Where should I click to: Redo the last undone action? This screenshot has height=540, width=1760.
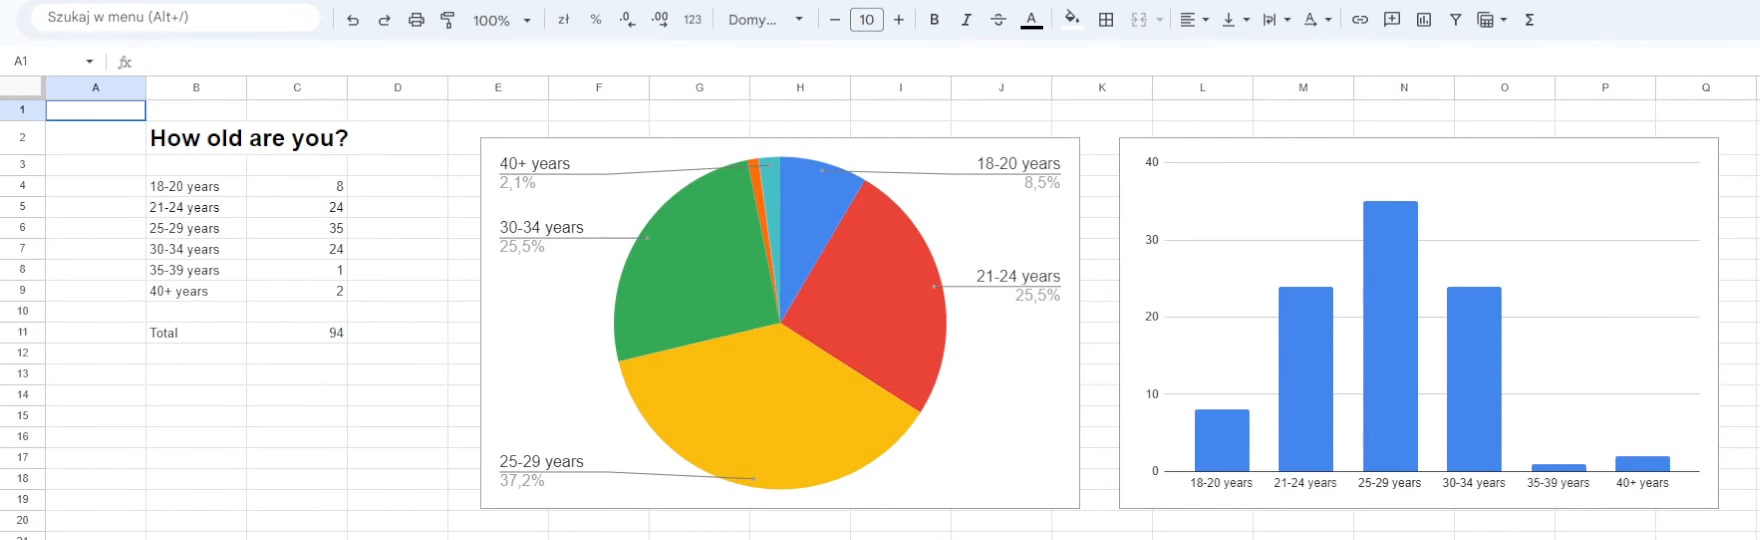[x=384, y=20]
